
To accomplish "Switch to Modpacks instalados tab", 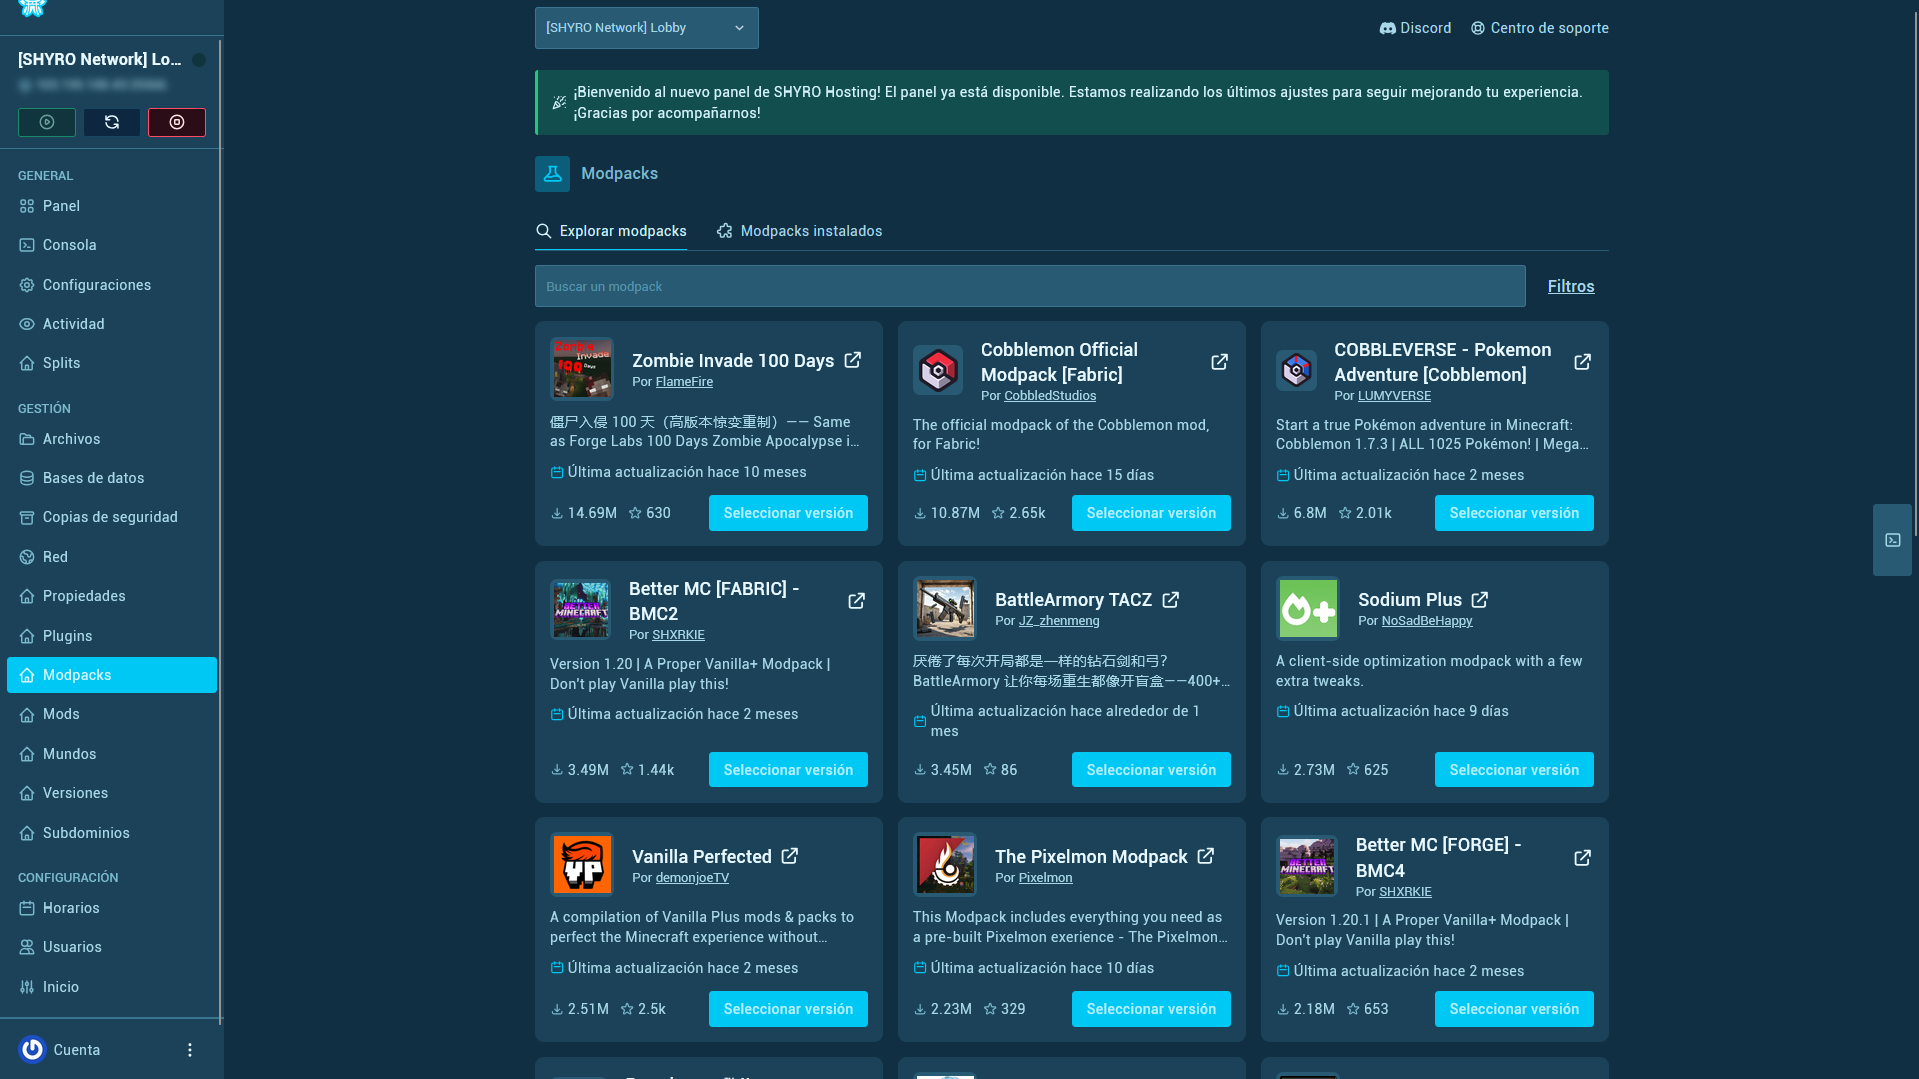I will tap(799, 231).
